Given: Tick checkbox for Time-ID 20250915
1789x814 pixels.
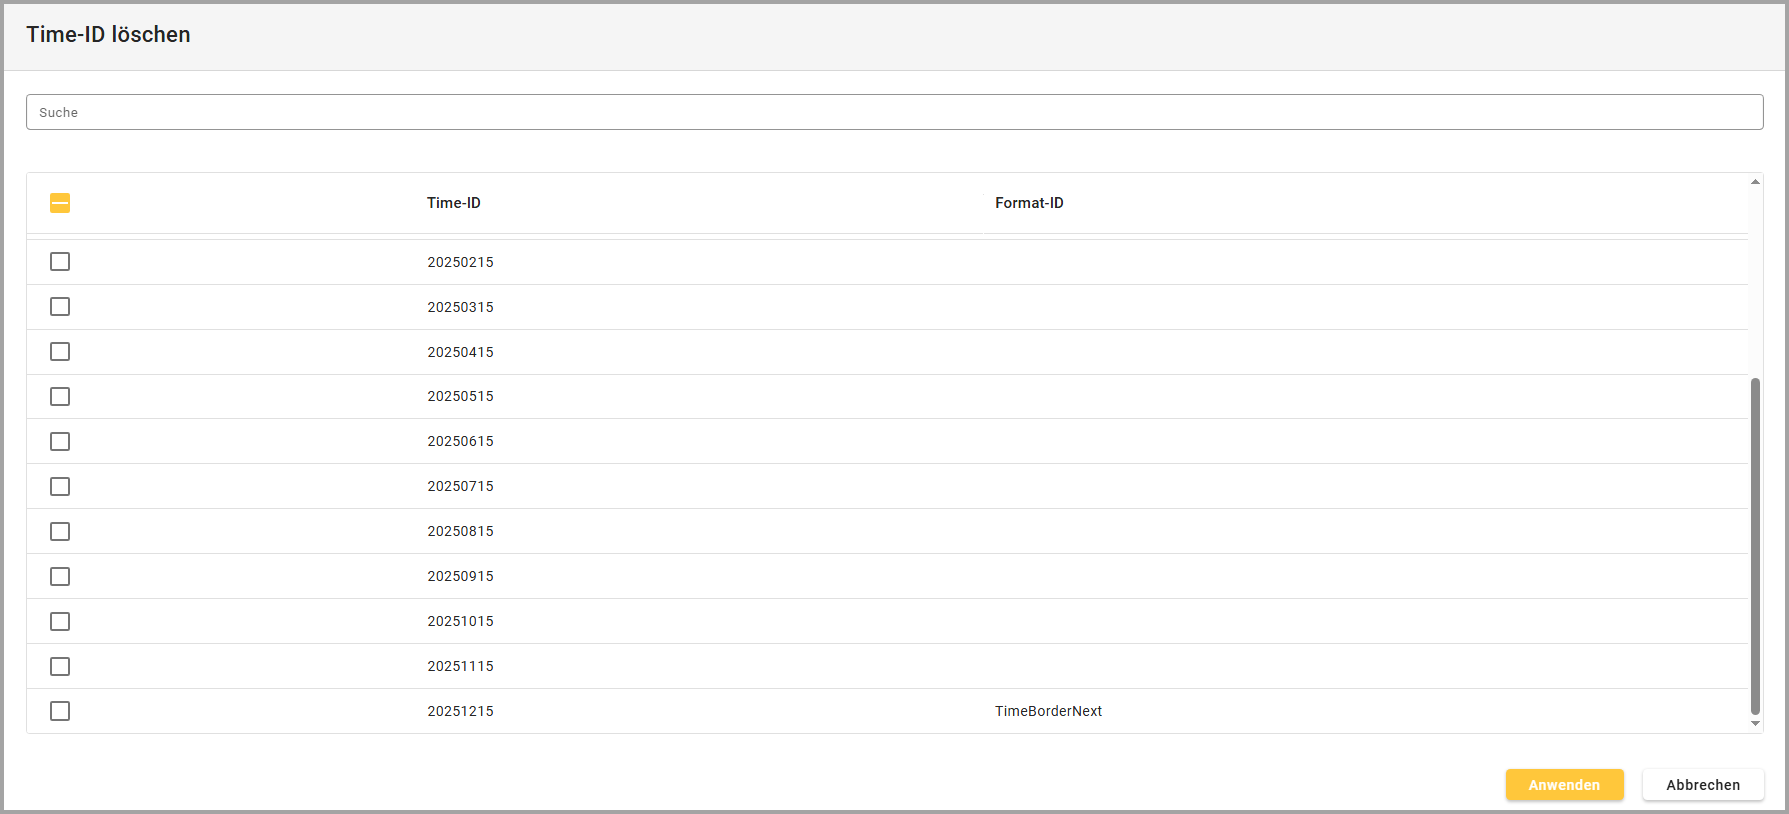Looking at the screenshot, I should pyautogui.click(x=60, y=577).
